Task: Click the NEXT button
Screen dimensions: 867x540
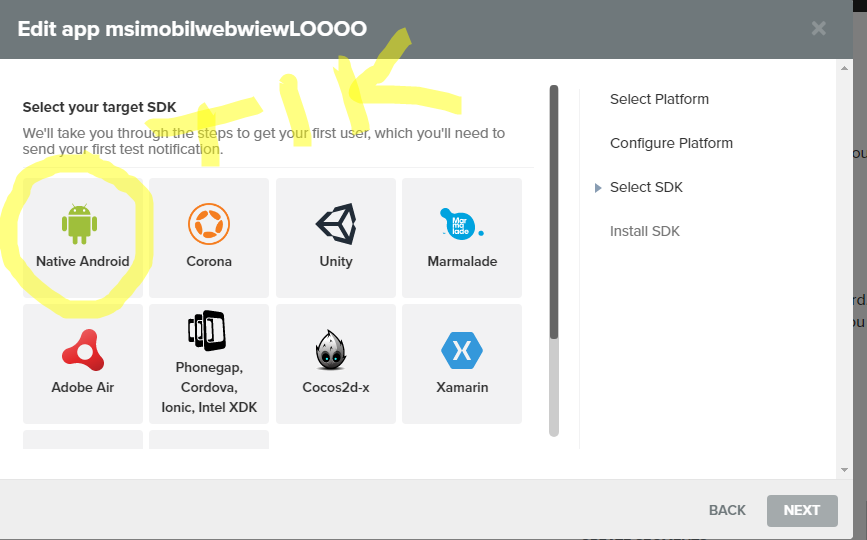Action: [x=802, y=511]
